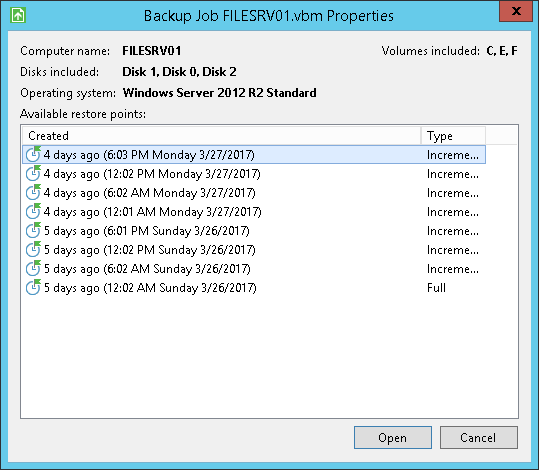The width and height of the screenshot is (539, 470).
Task: Click the Volumes included label
Action: [431, 51]
